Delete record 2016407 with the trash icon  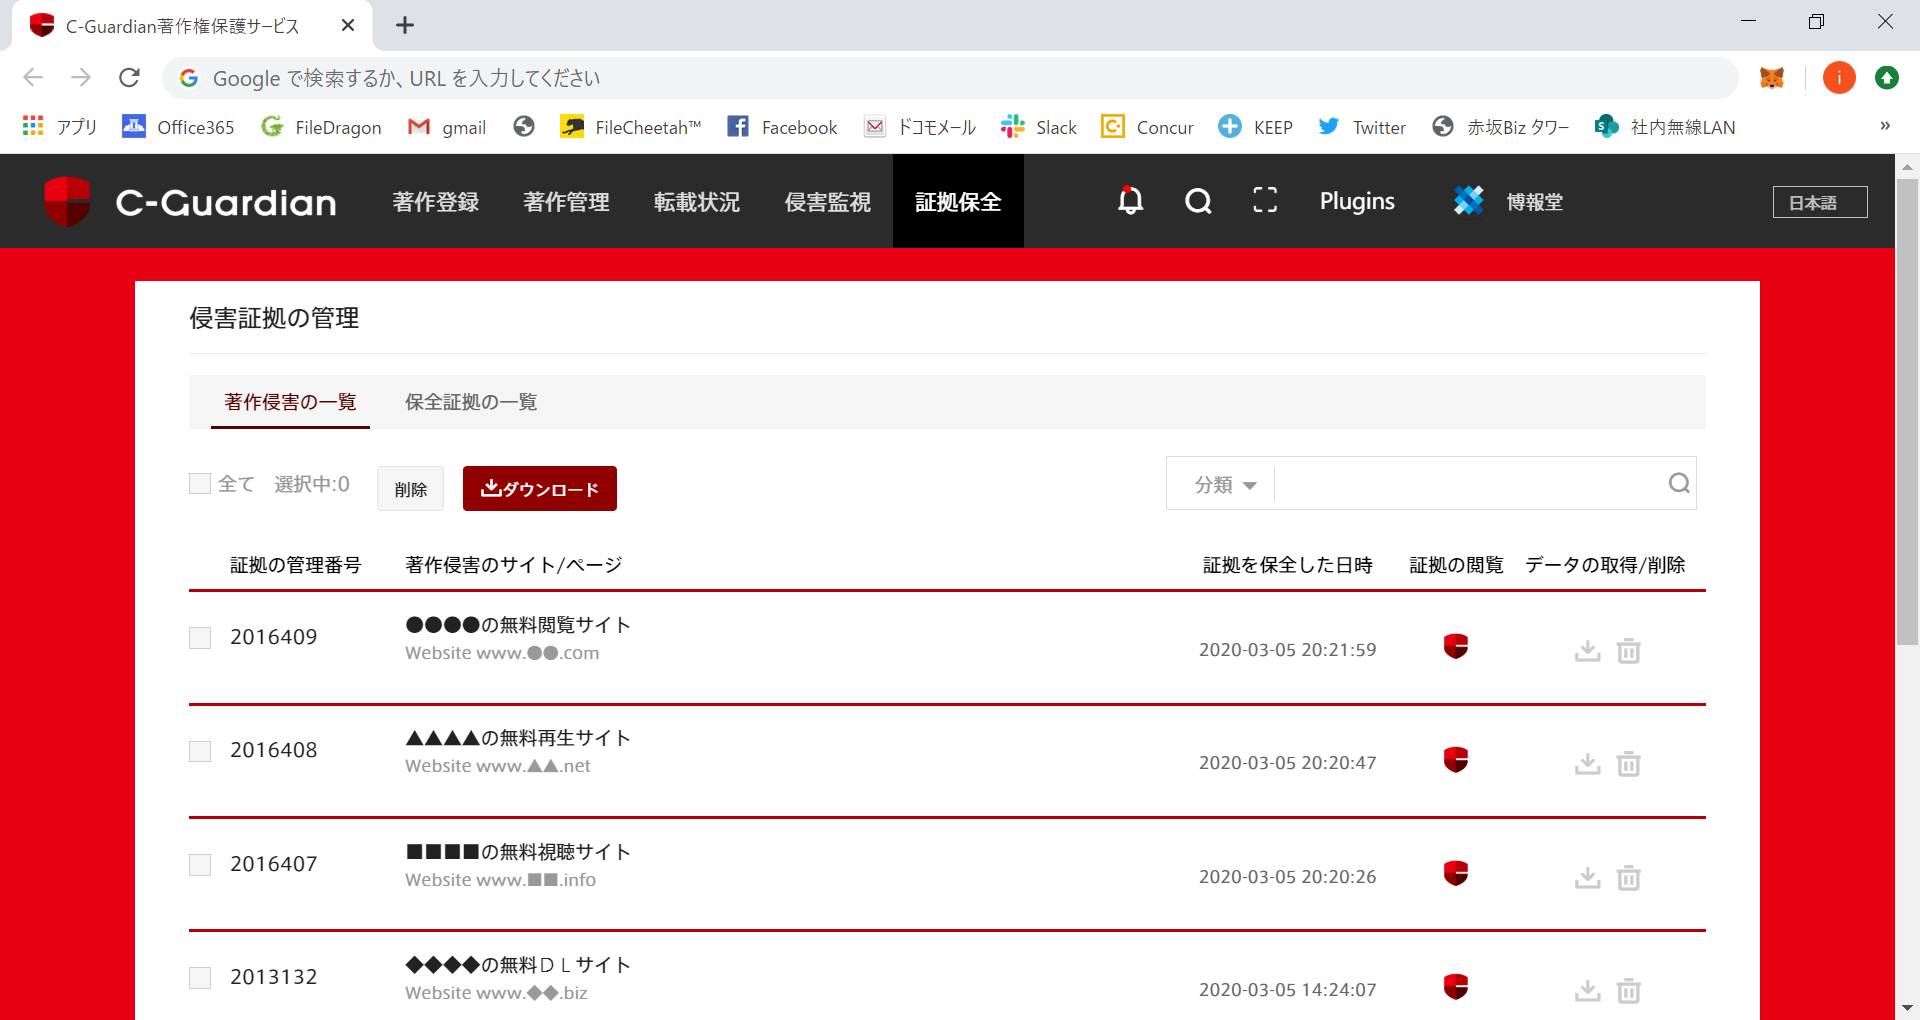[x=1629, y=877]
